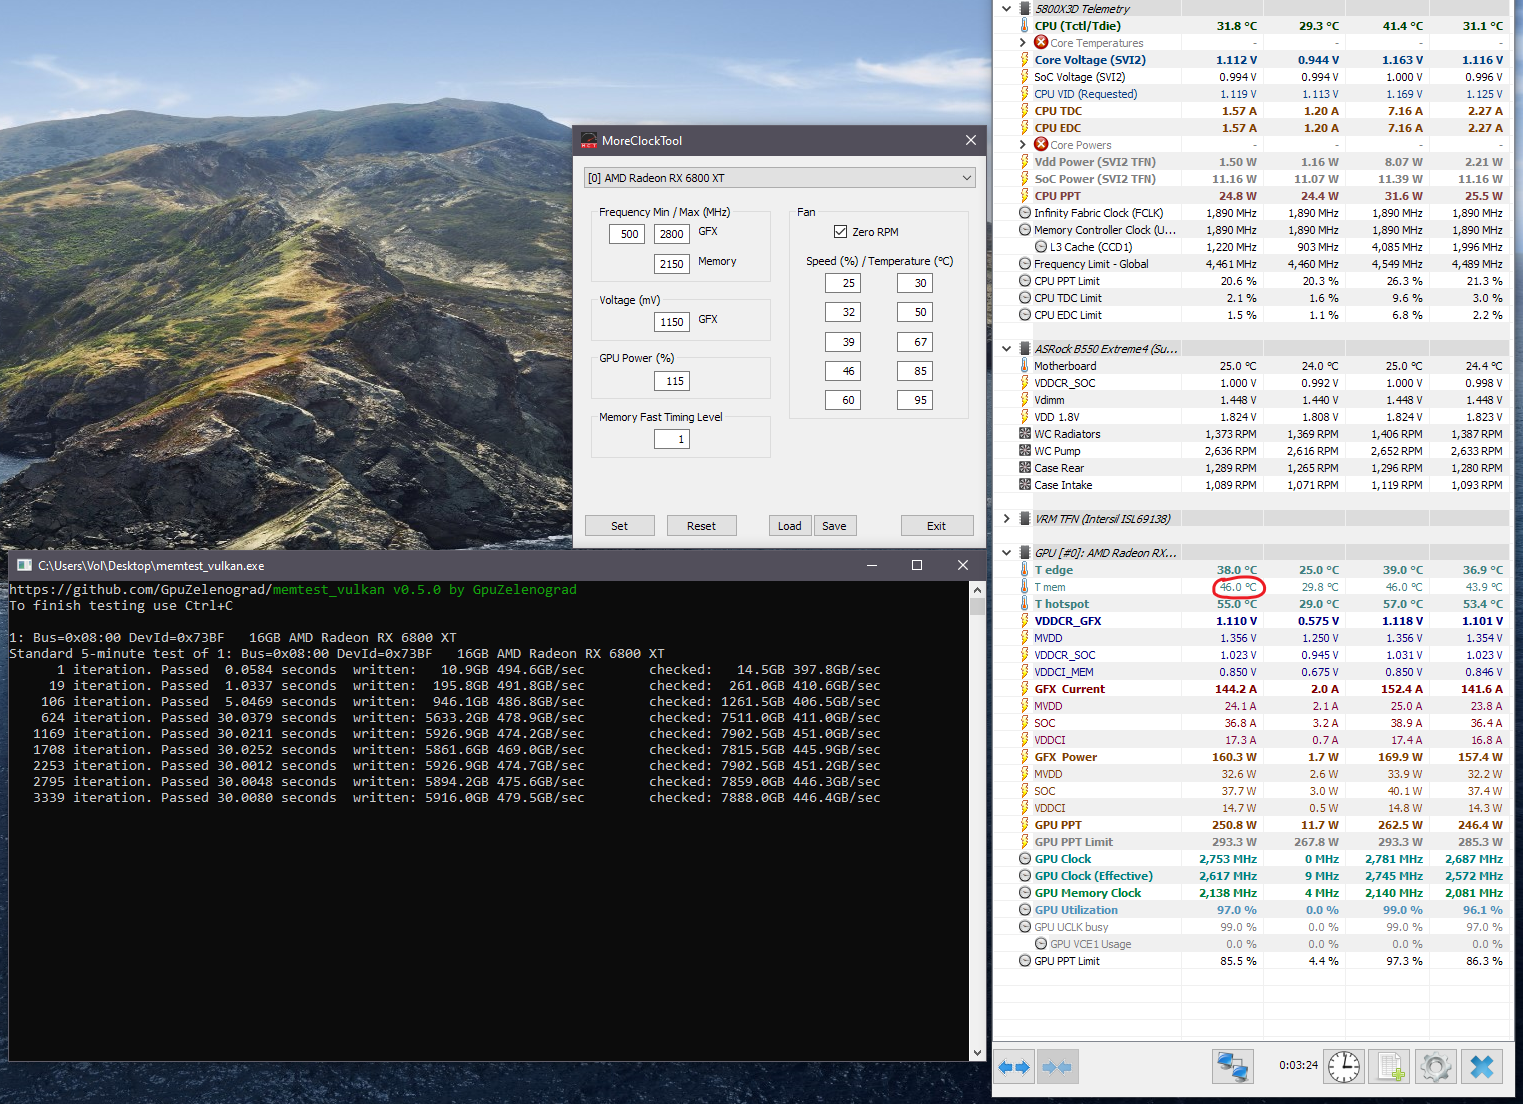Click the lightning icon beside GFX Current

(x=1024, y=689)
